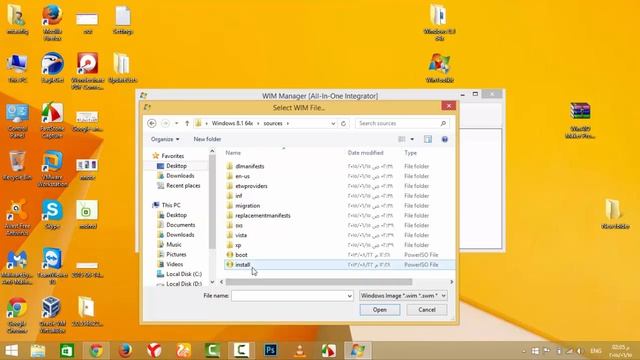Open recent locations dropdown arrow
This screenshot has width=640, height=360.
pos(176,123)
